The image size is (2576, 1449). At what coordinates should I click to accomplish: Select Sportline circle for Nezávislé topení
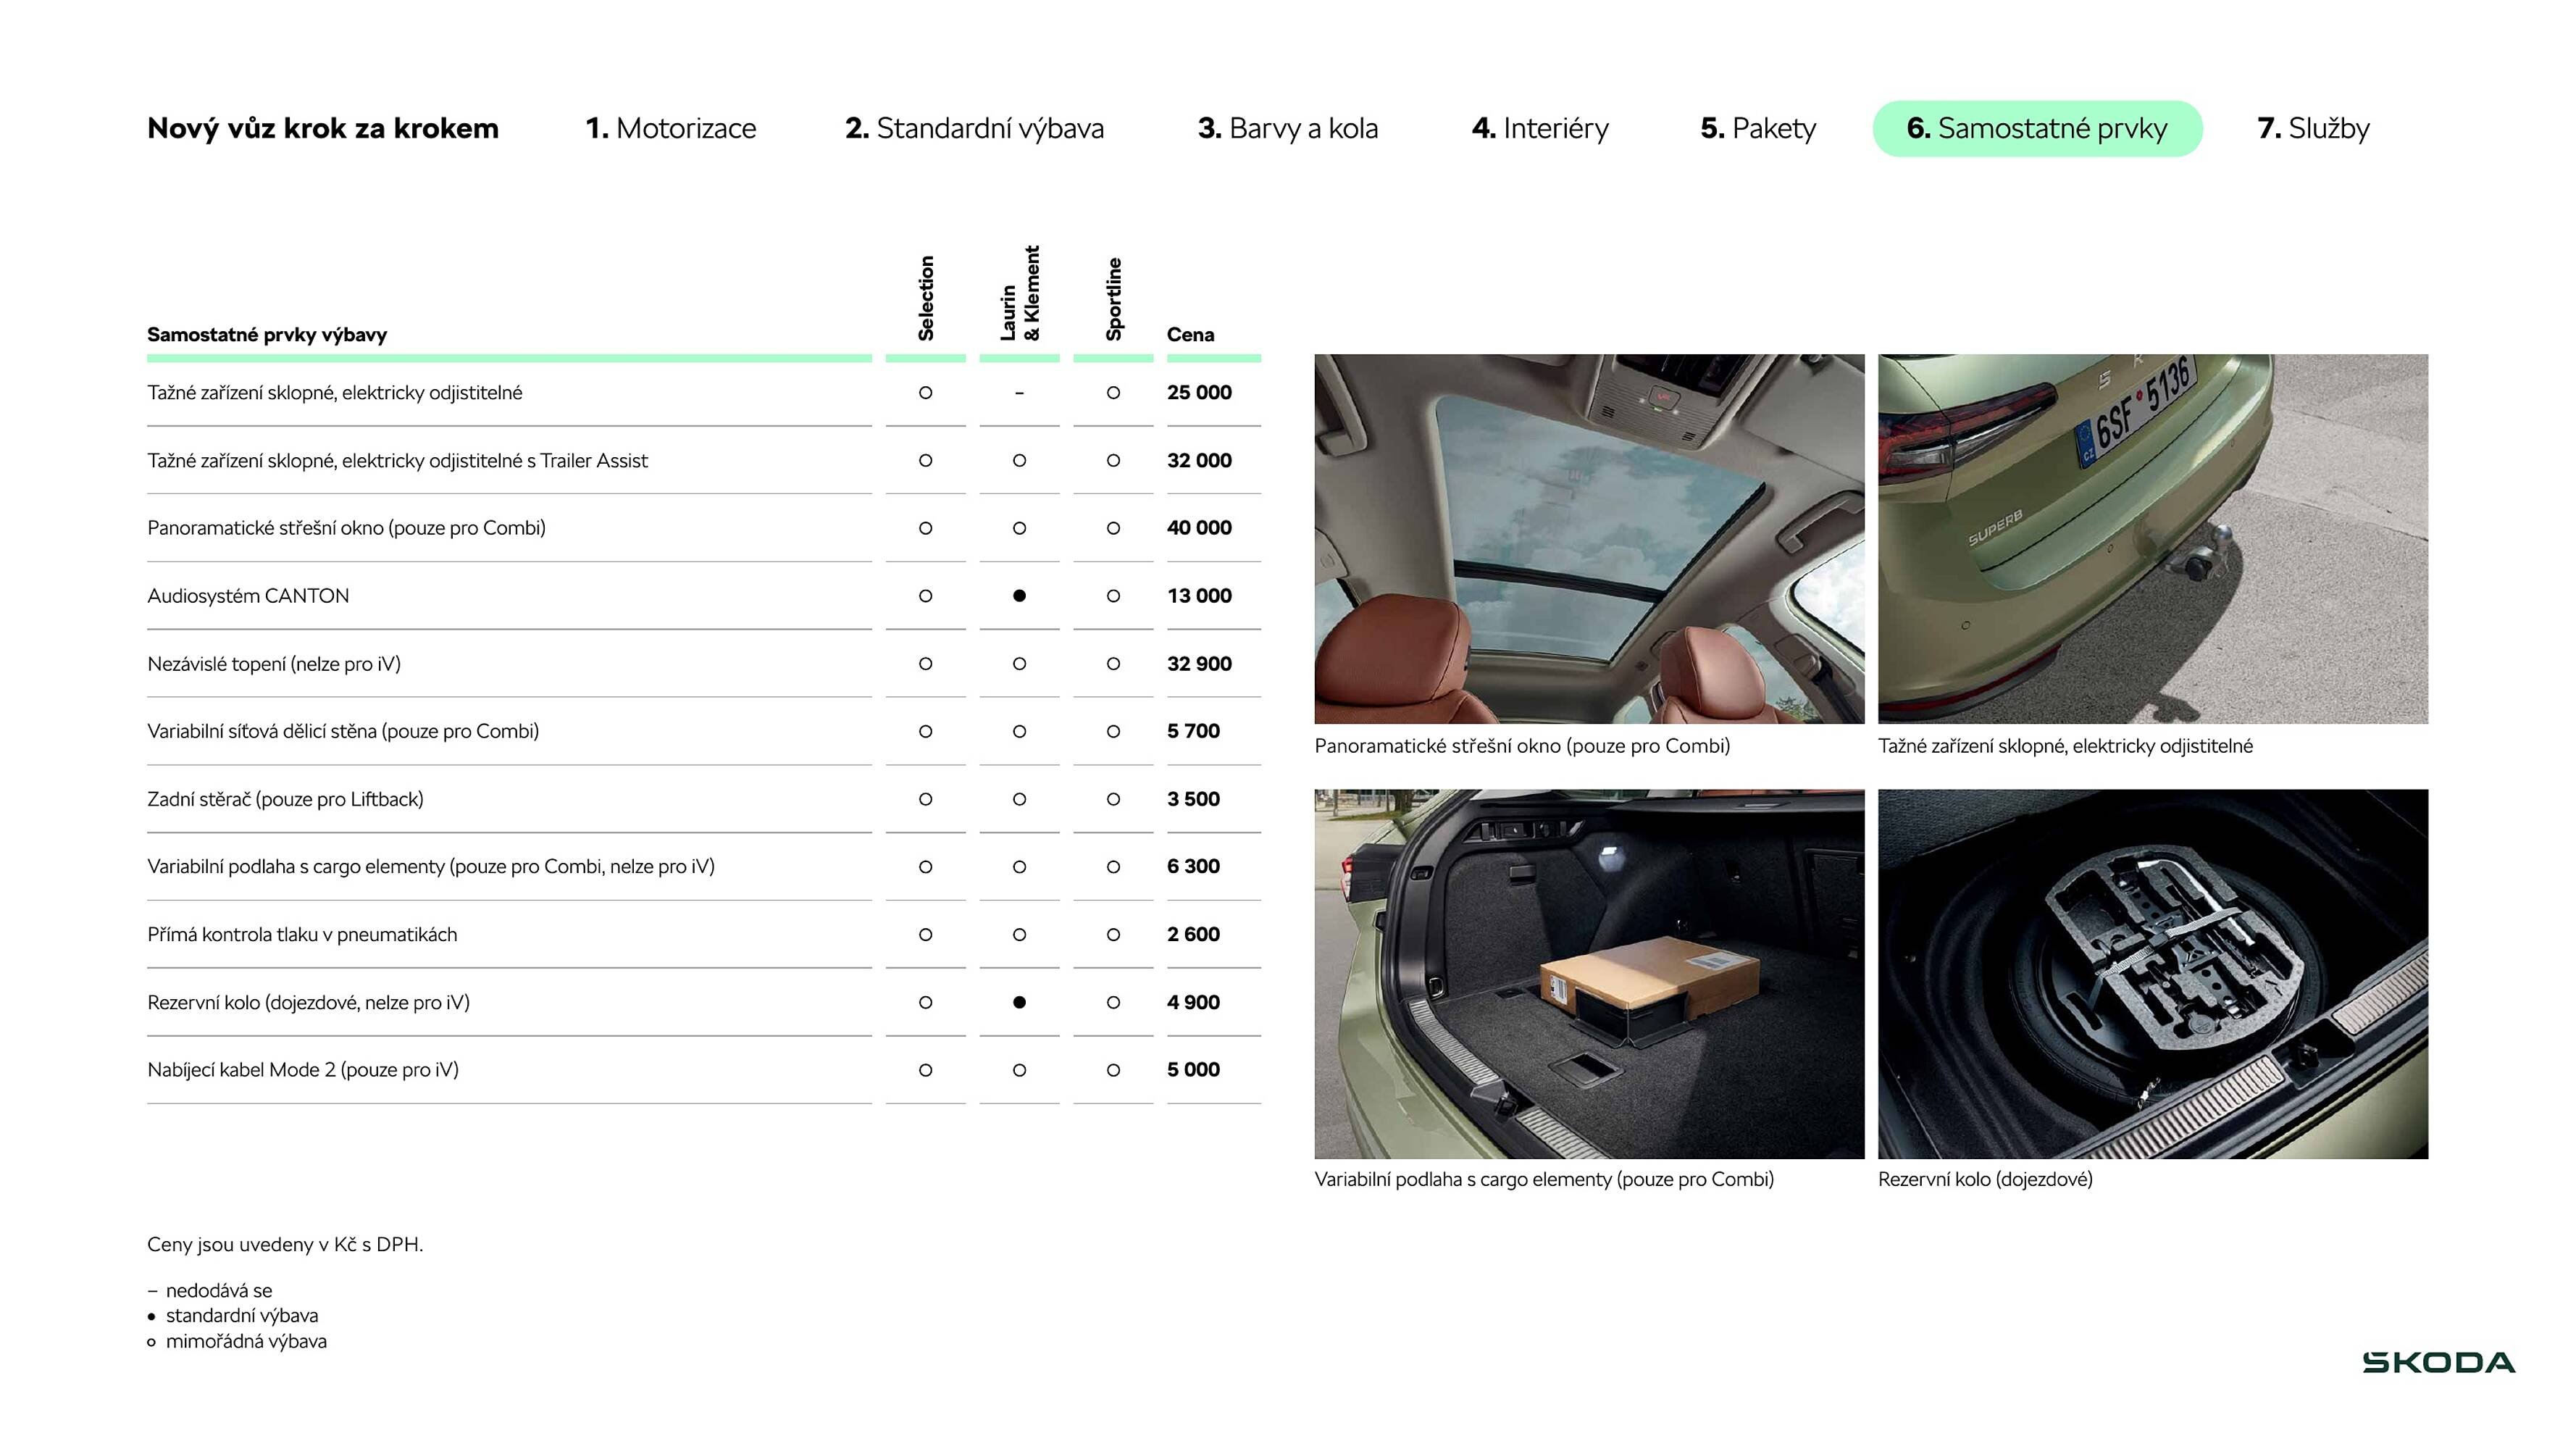point(1113,664)
